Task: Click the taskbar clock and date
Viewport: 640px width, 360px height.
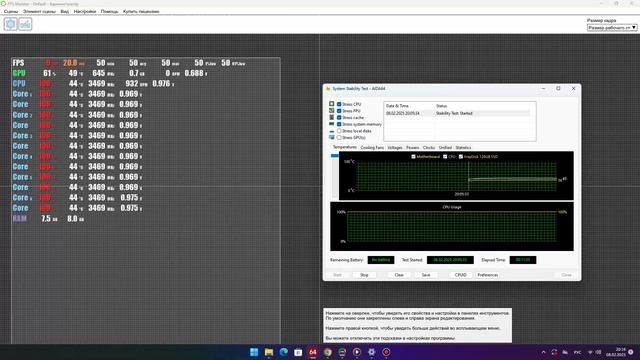Action: [x=616, y=352]
